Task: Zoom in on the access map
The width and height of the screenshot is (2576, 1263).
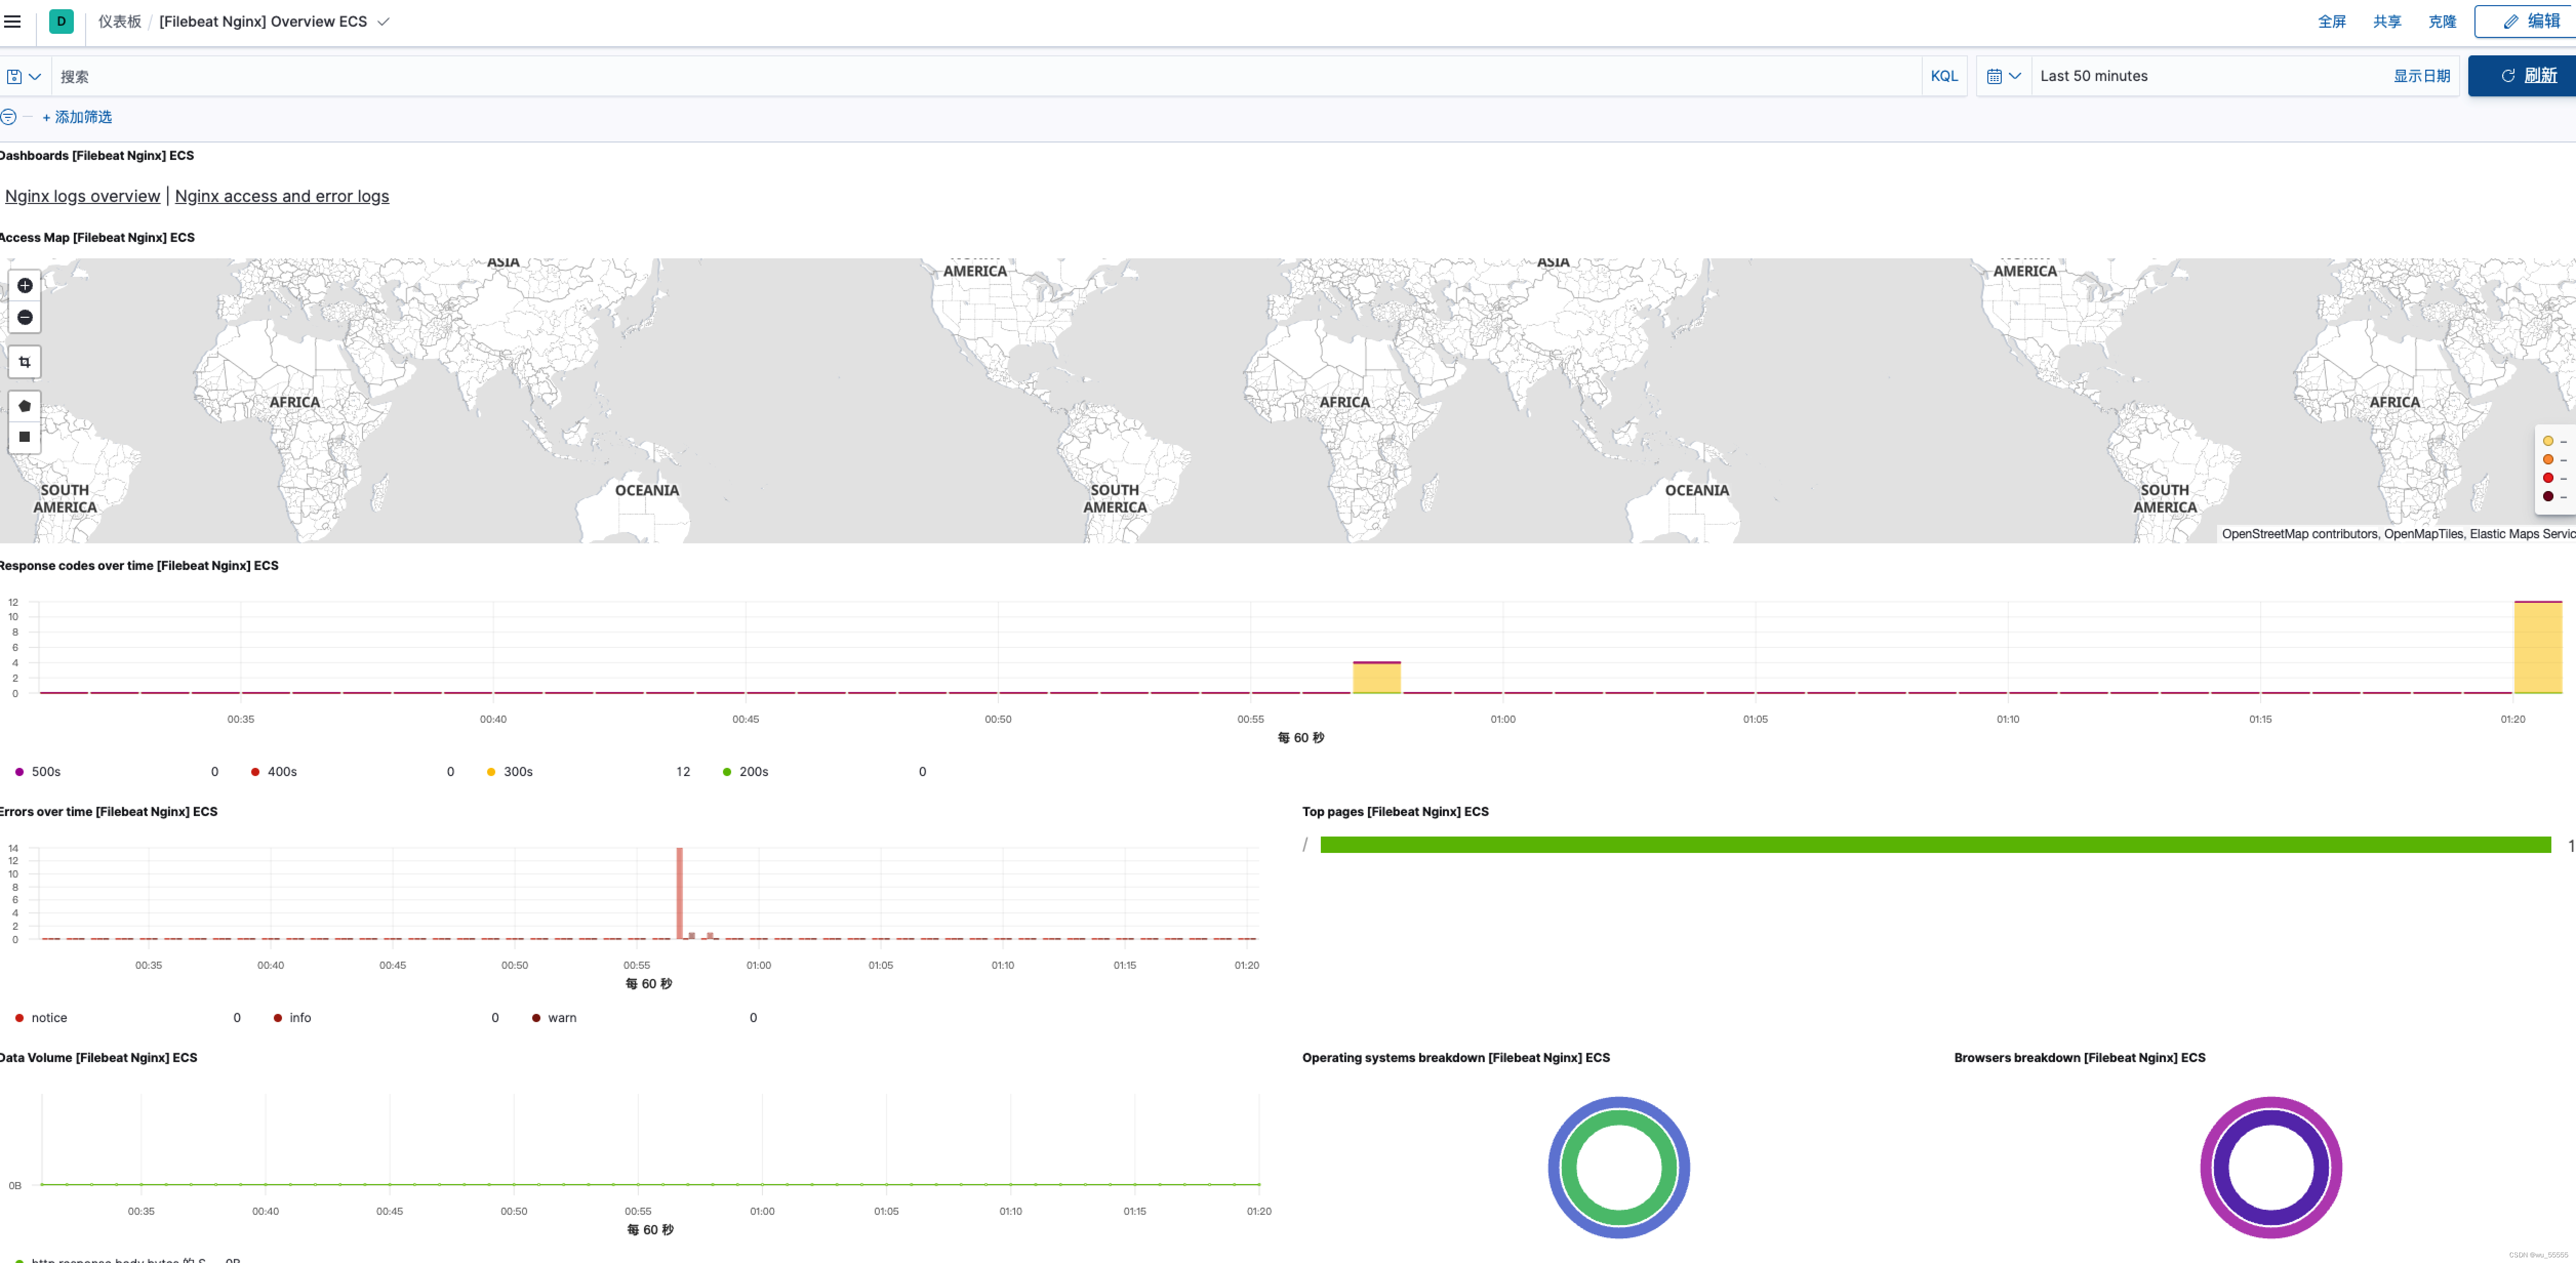Action: 25,285
